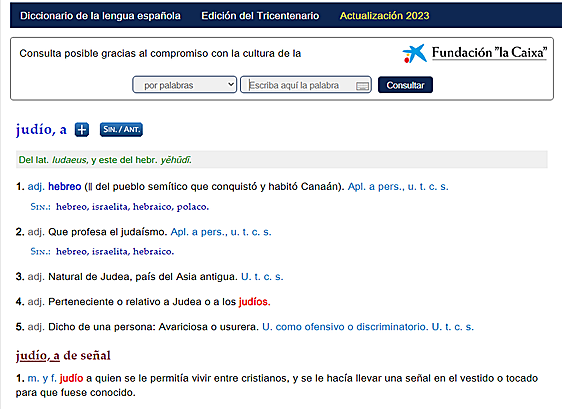Click 'm. y f.' abbreviation in subentry
562x409 pixels.
coord(42,378)
